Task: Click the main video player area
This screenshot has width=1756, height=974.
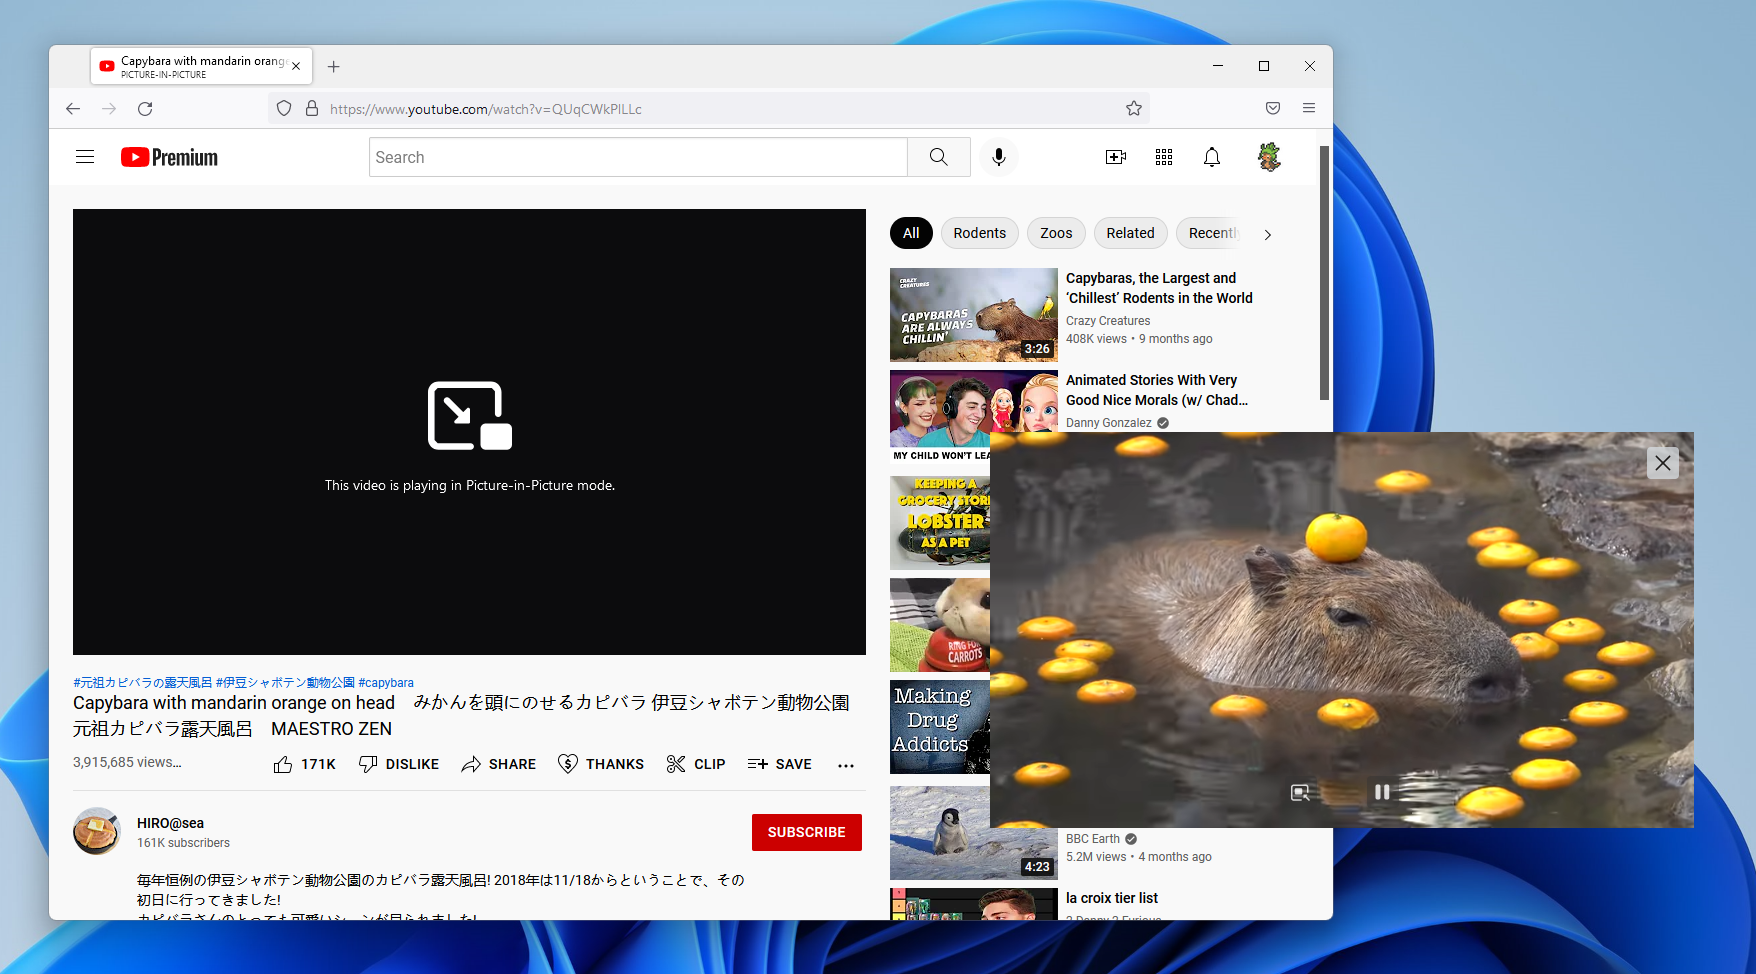Action: [469, 432]
